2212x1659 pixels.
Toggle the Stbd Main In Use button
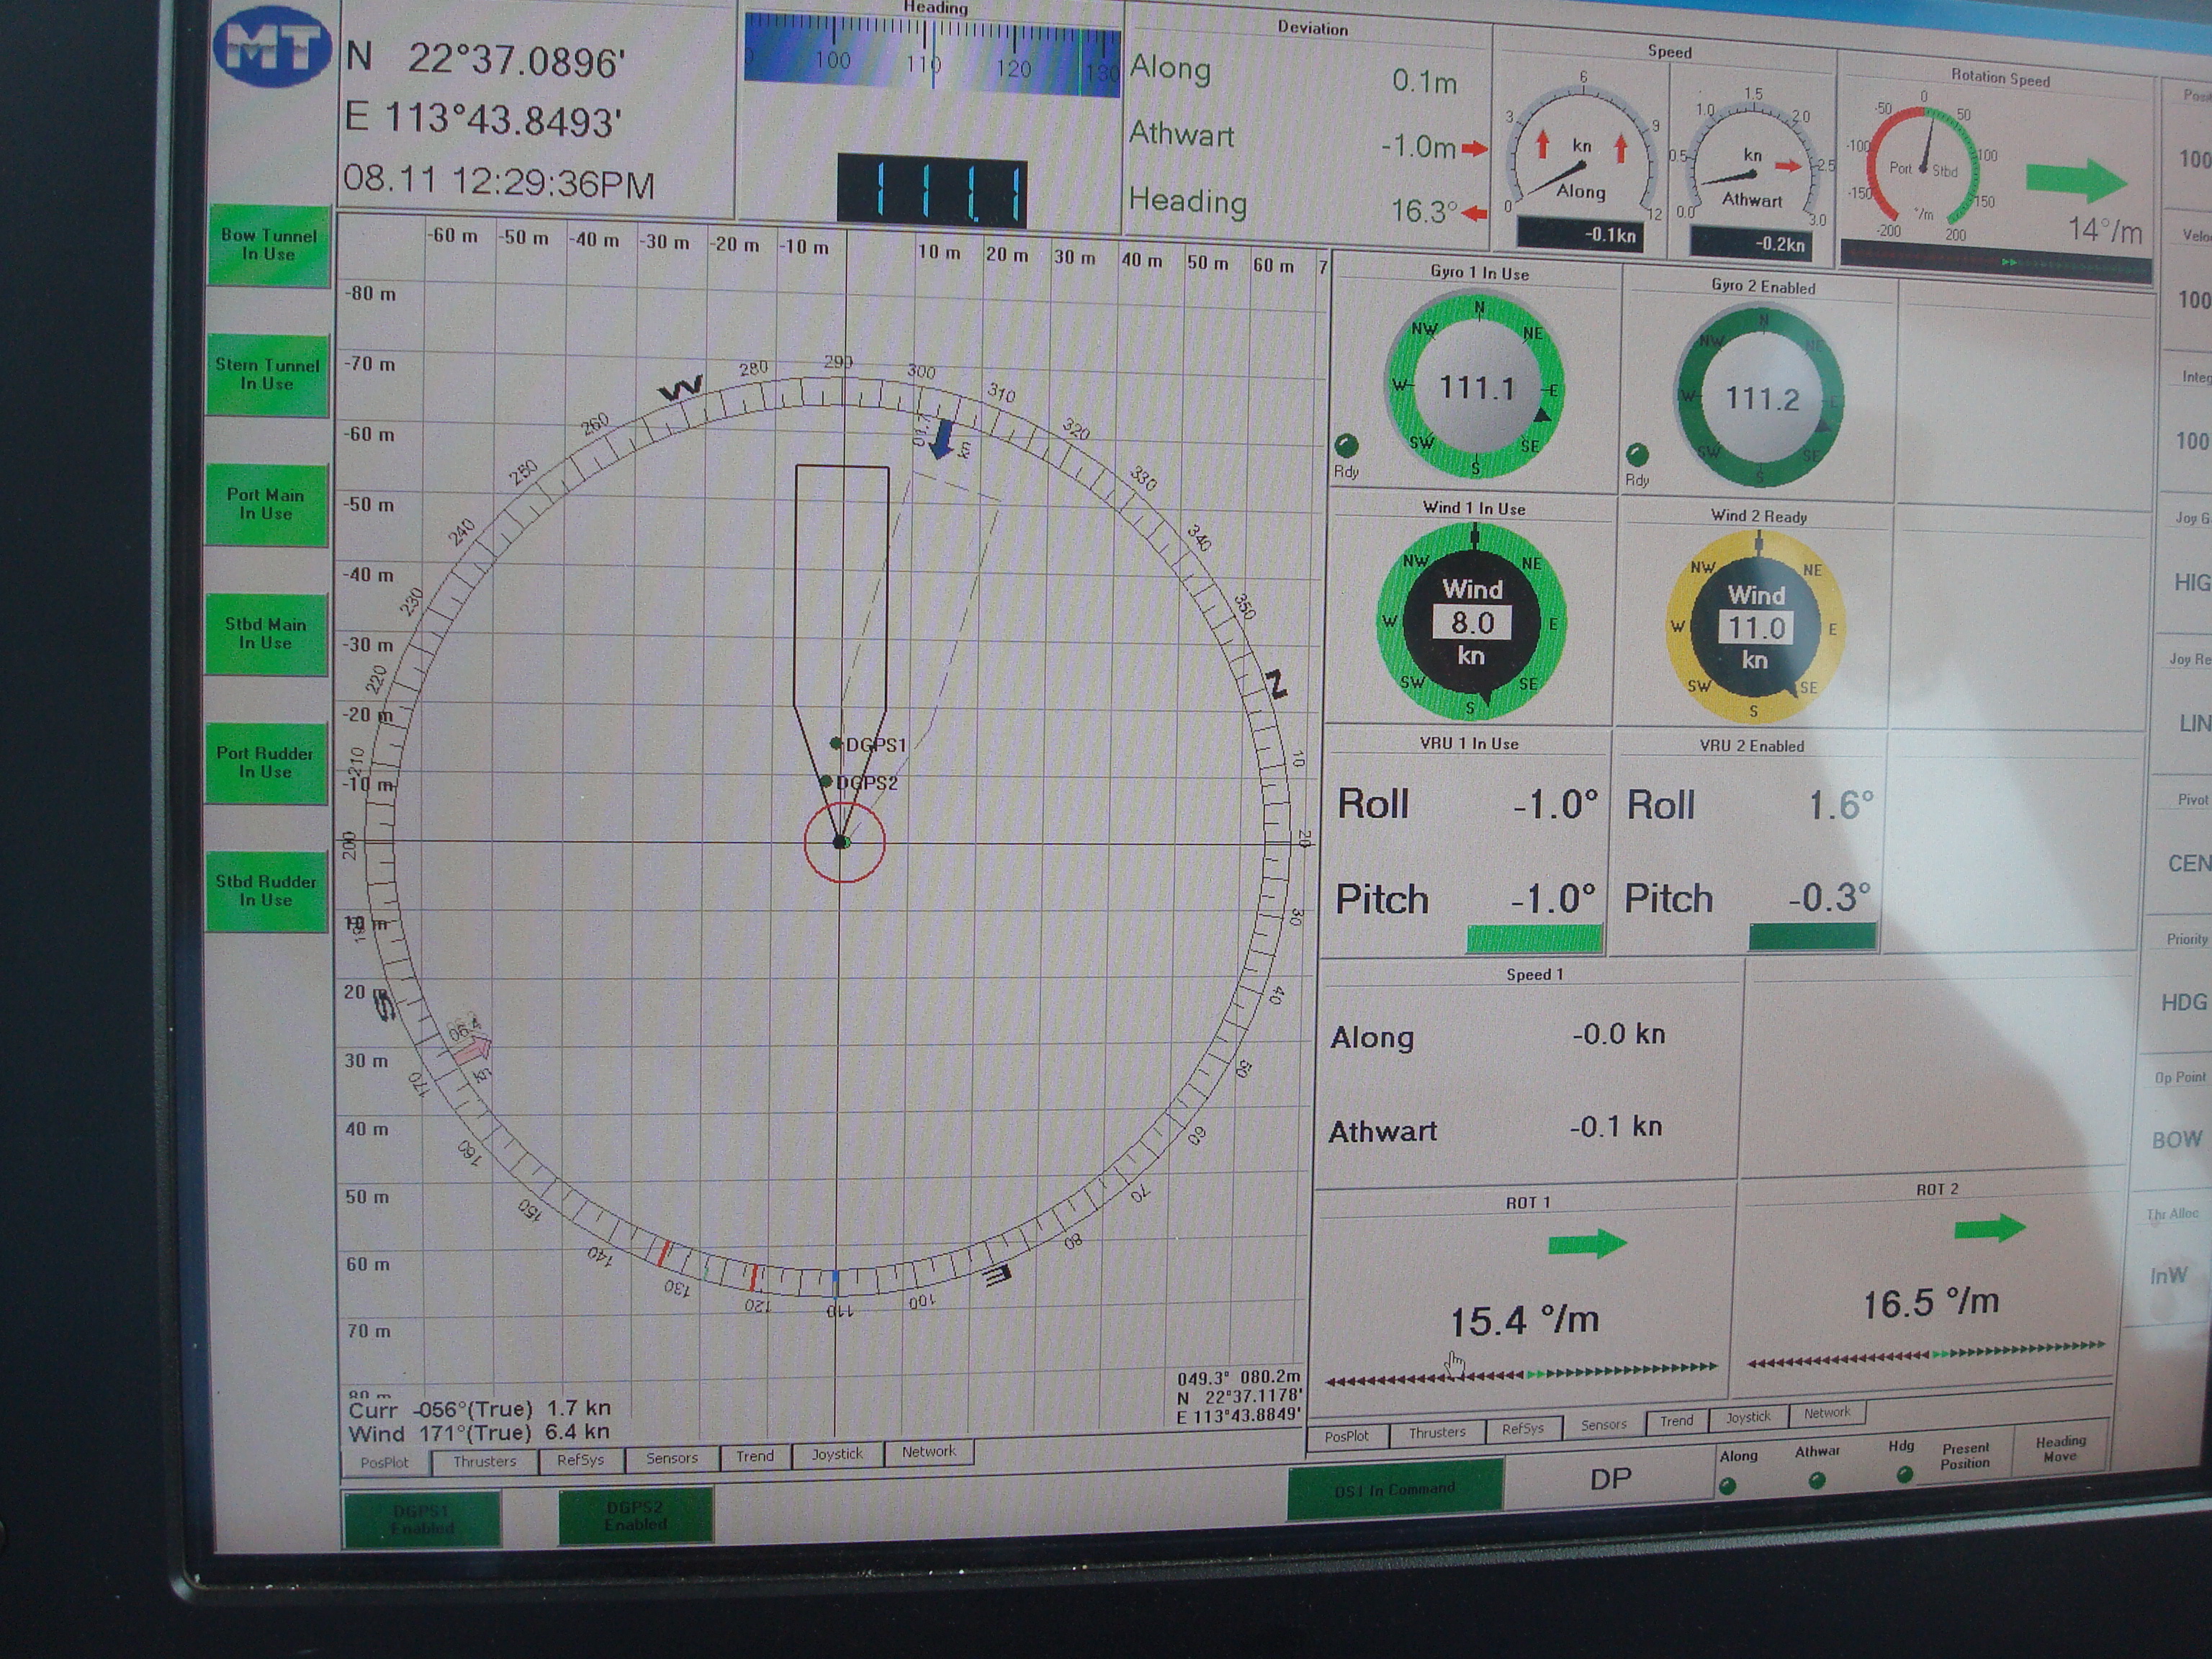click(x=266, y=633)
